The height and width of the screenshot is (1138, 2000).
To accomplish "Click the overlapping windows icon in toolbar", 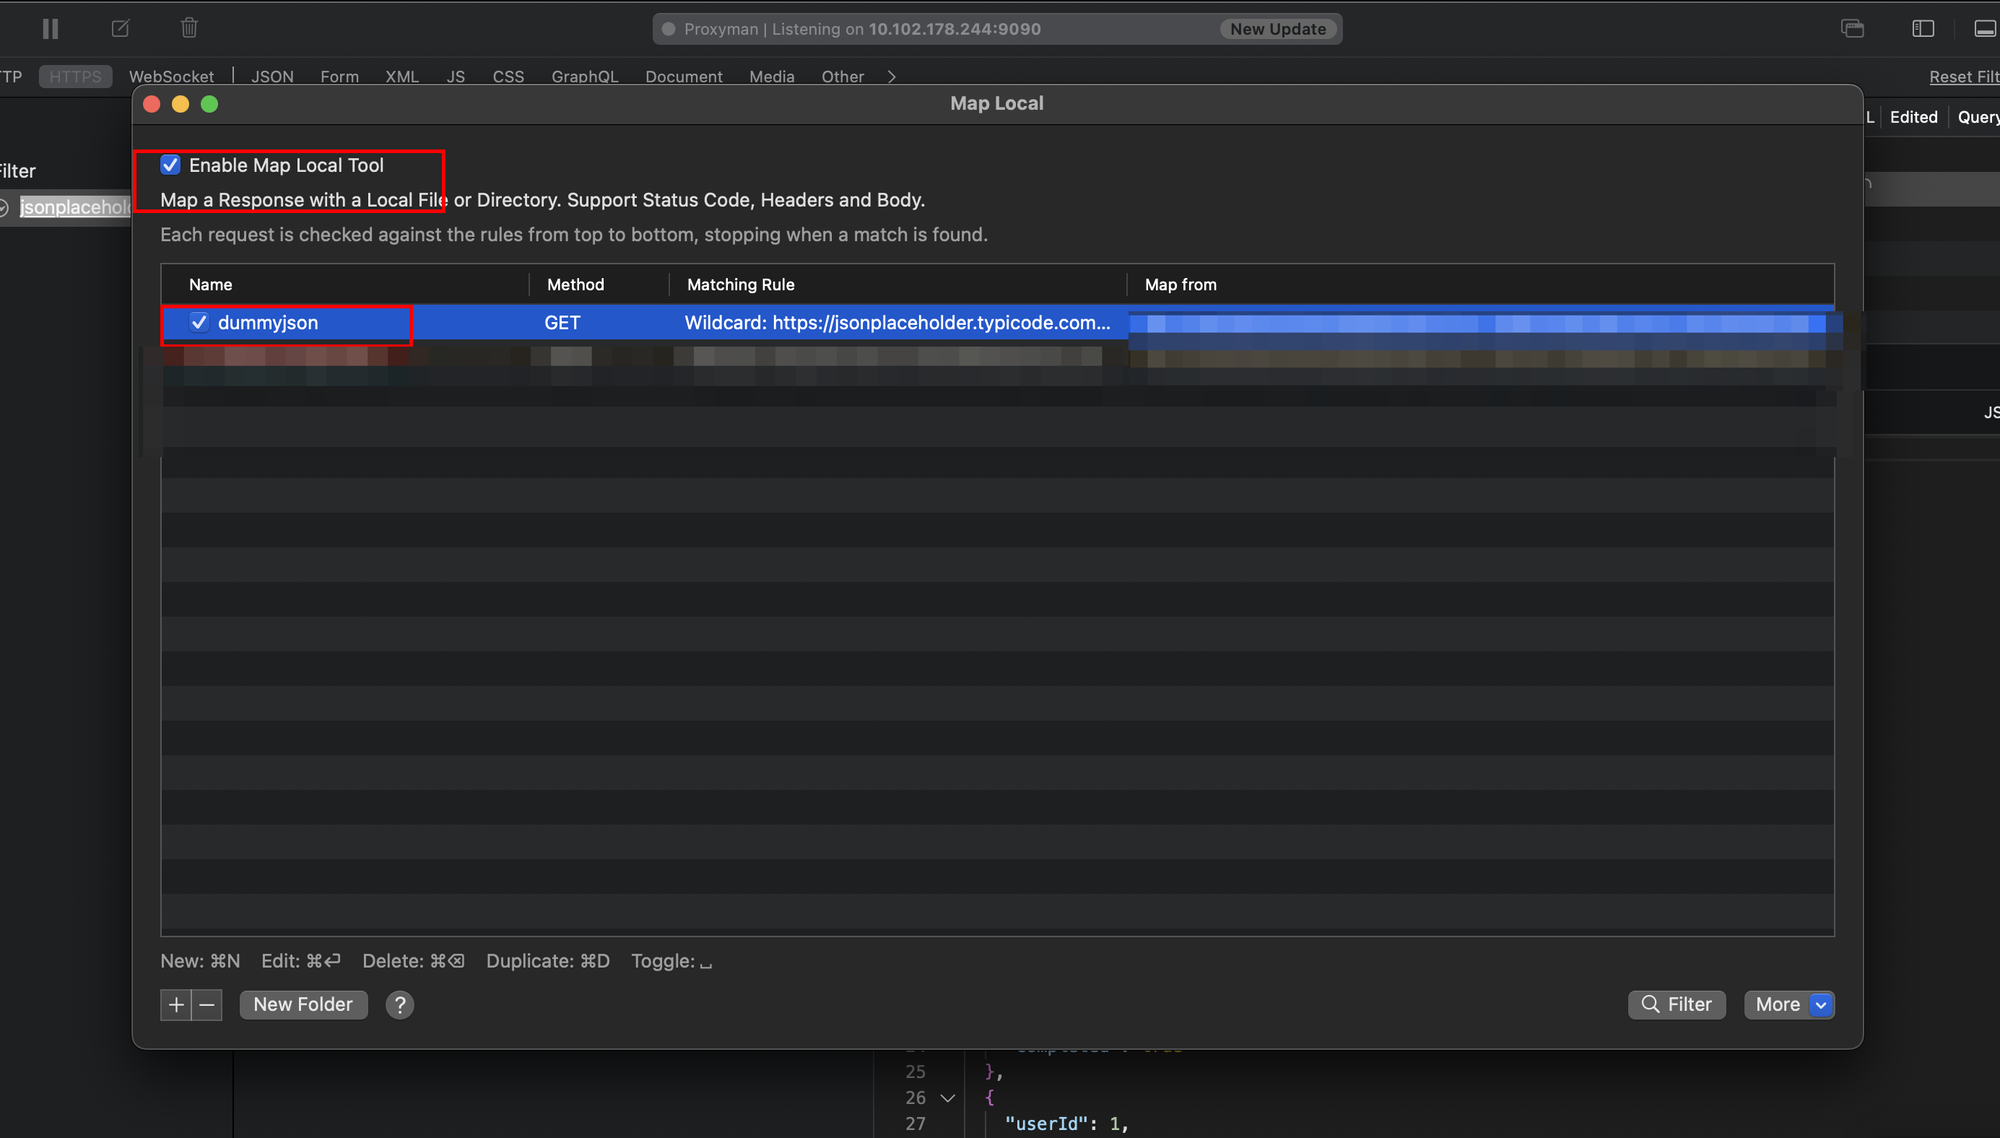I will tap(1852, 29).
